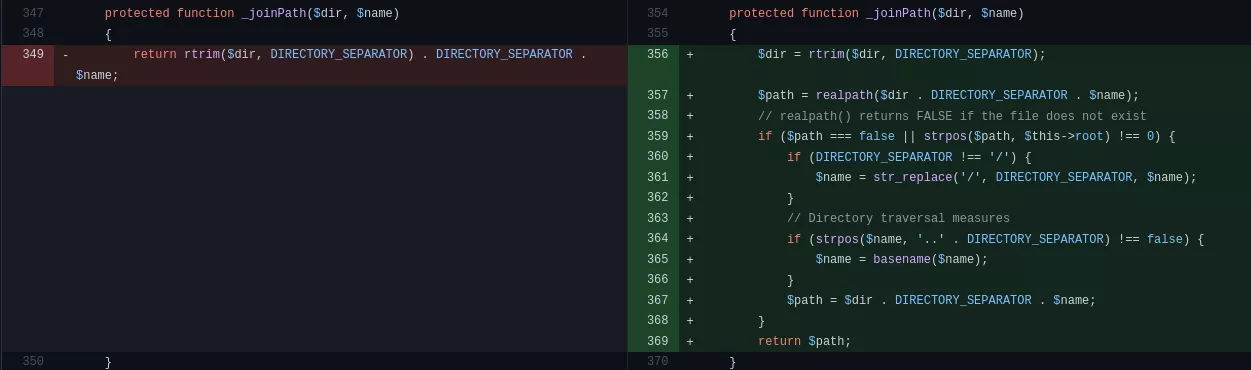Select added line number 358

tap(657, 115)
